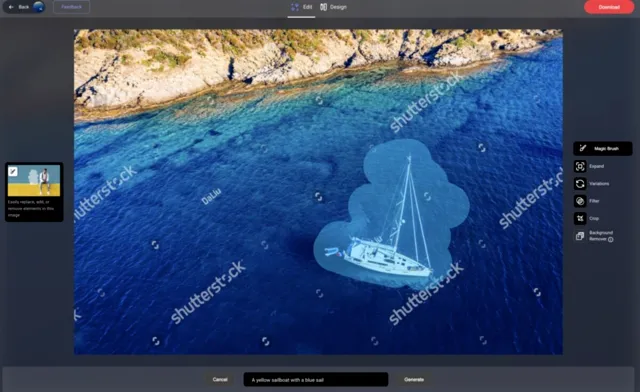Viewport: 640px width, 392px height.
Task: Select the Magic Brush tool
Action: coord(603,149)
